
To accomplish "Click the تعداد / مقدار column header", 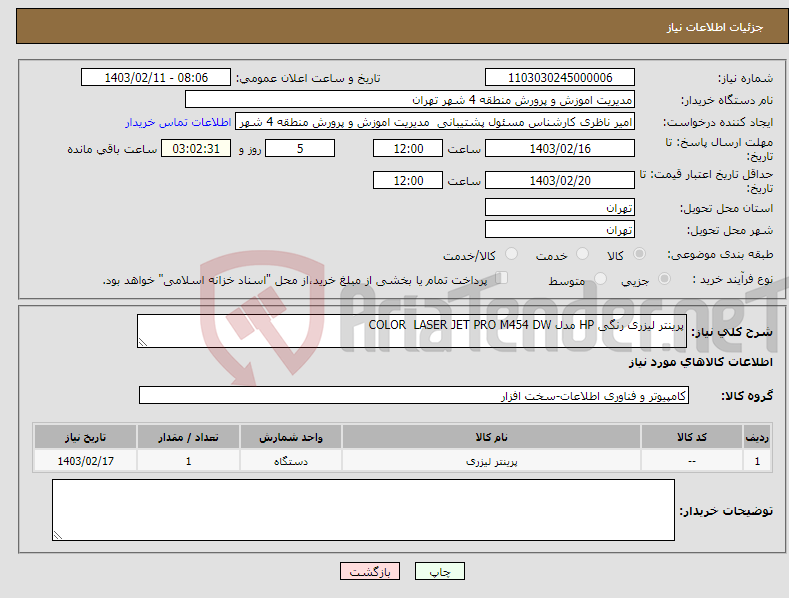I will [188, 437].
